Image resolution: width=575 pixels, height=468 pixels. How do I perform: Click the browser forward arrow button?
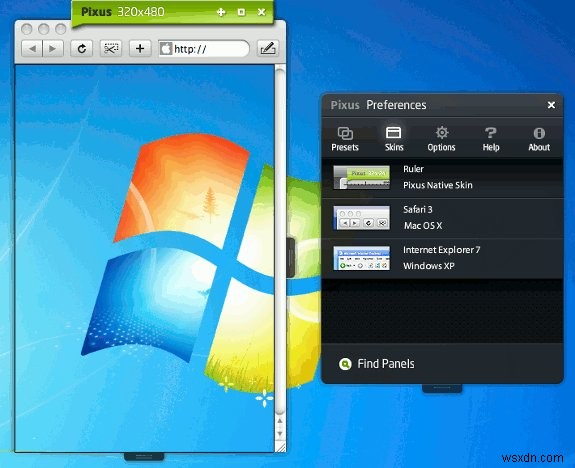[x=53, y=49]
